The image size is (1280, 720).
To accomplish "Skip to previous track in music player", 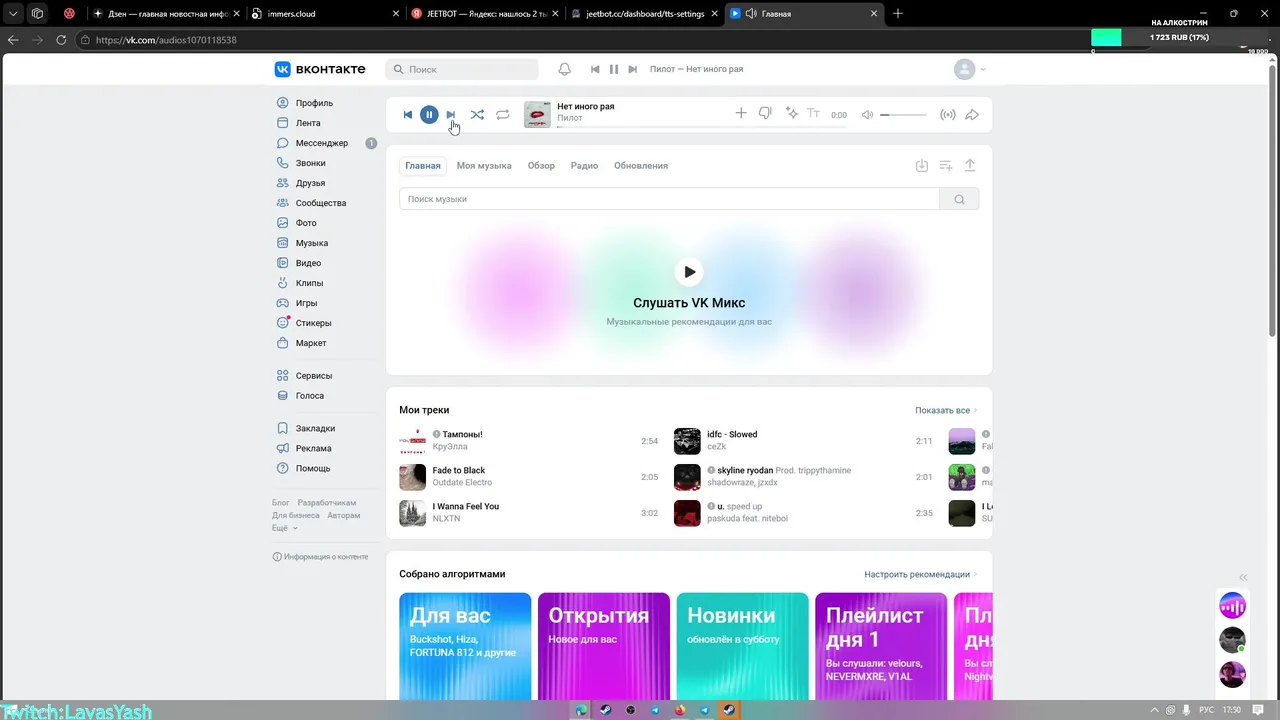I will (x=408, y=115).
